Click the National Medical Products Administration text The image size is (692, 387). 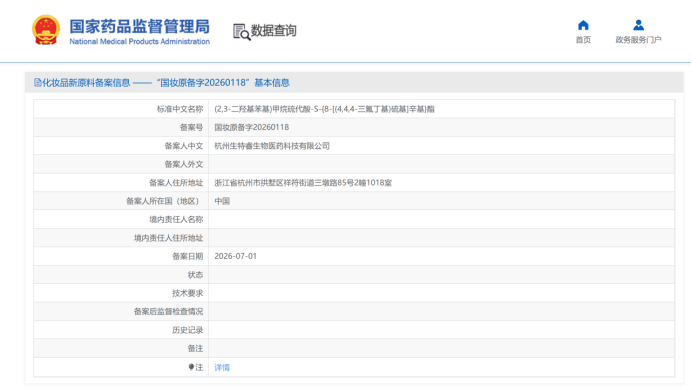point(139,41)
